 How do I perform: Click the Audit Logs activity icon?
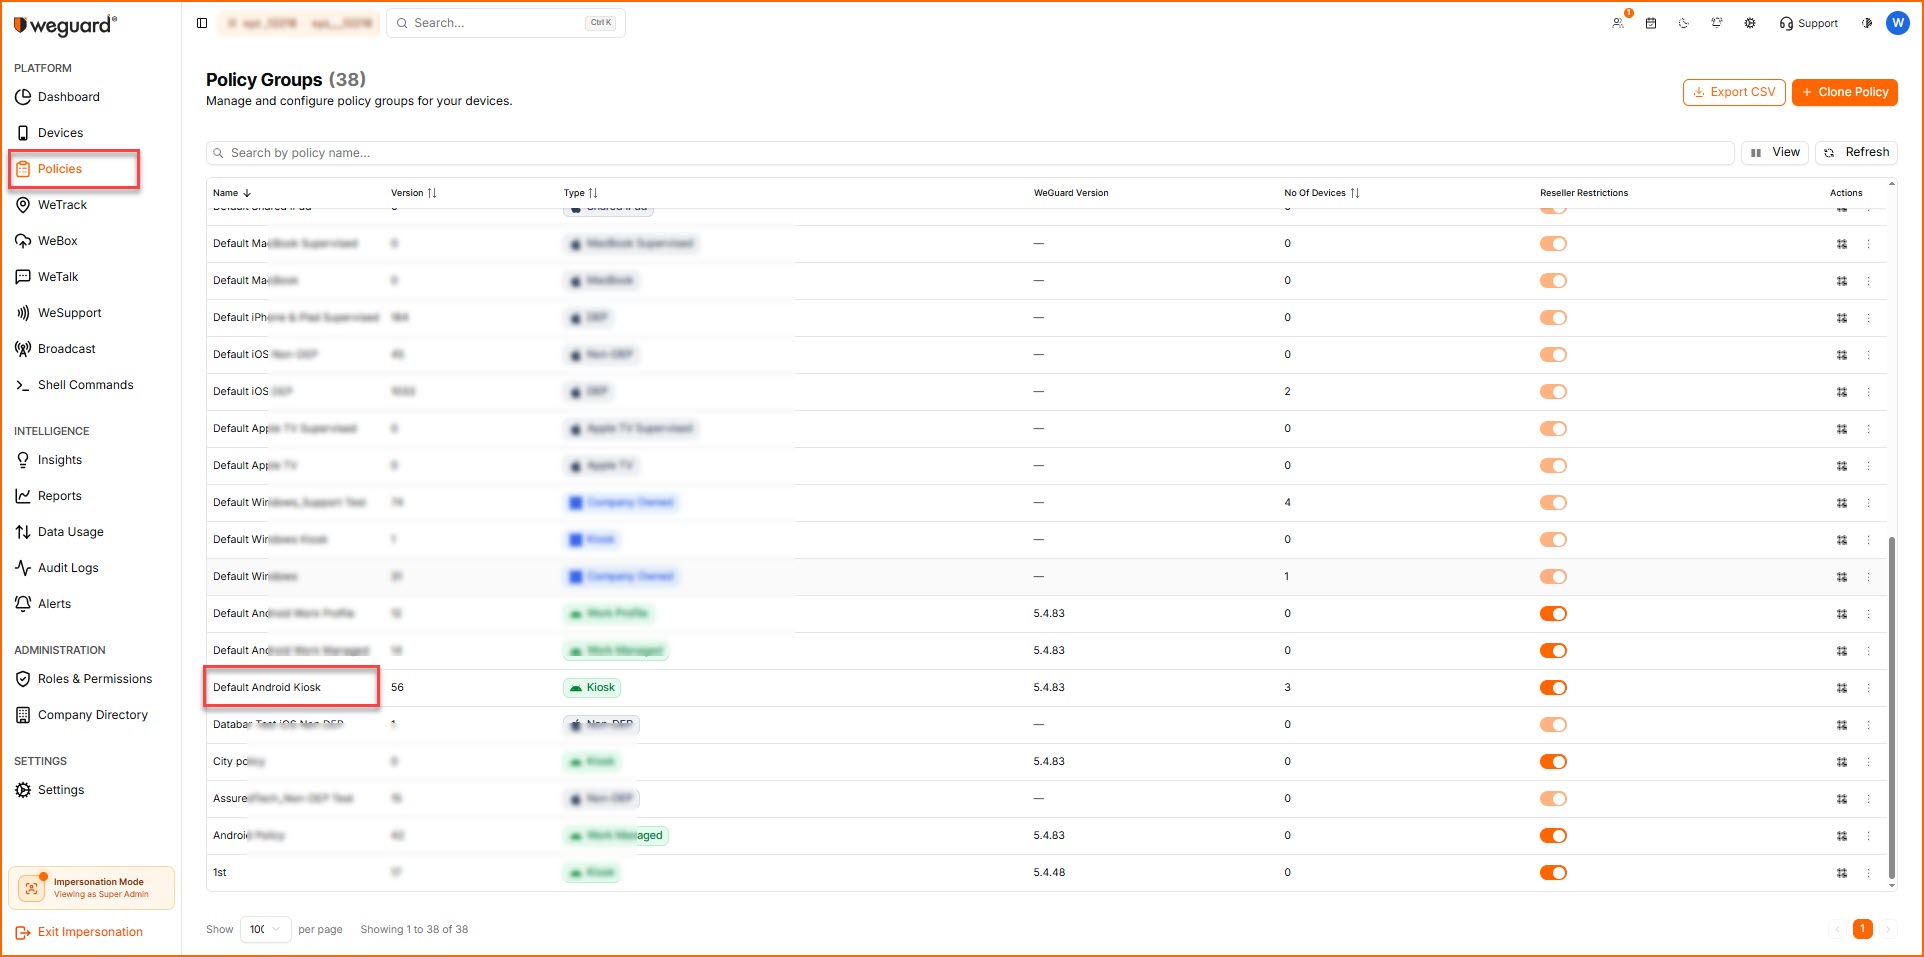tap(23, 568)
